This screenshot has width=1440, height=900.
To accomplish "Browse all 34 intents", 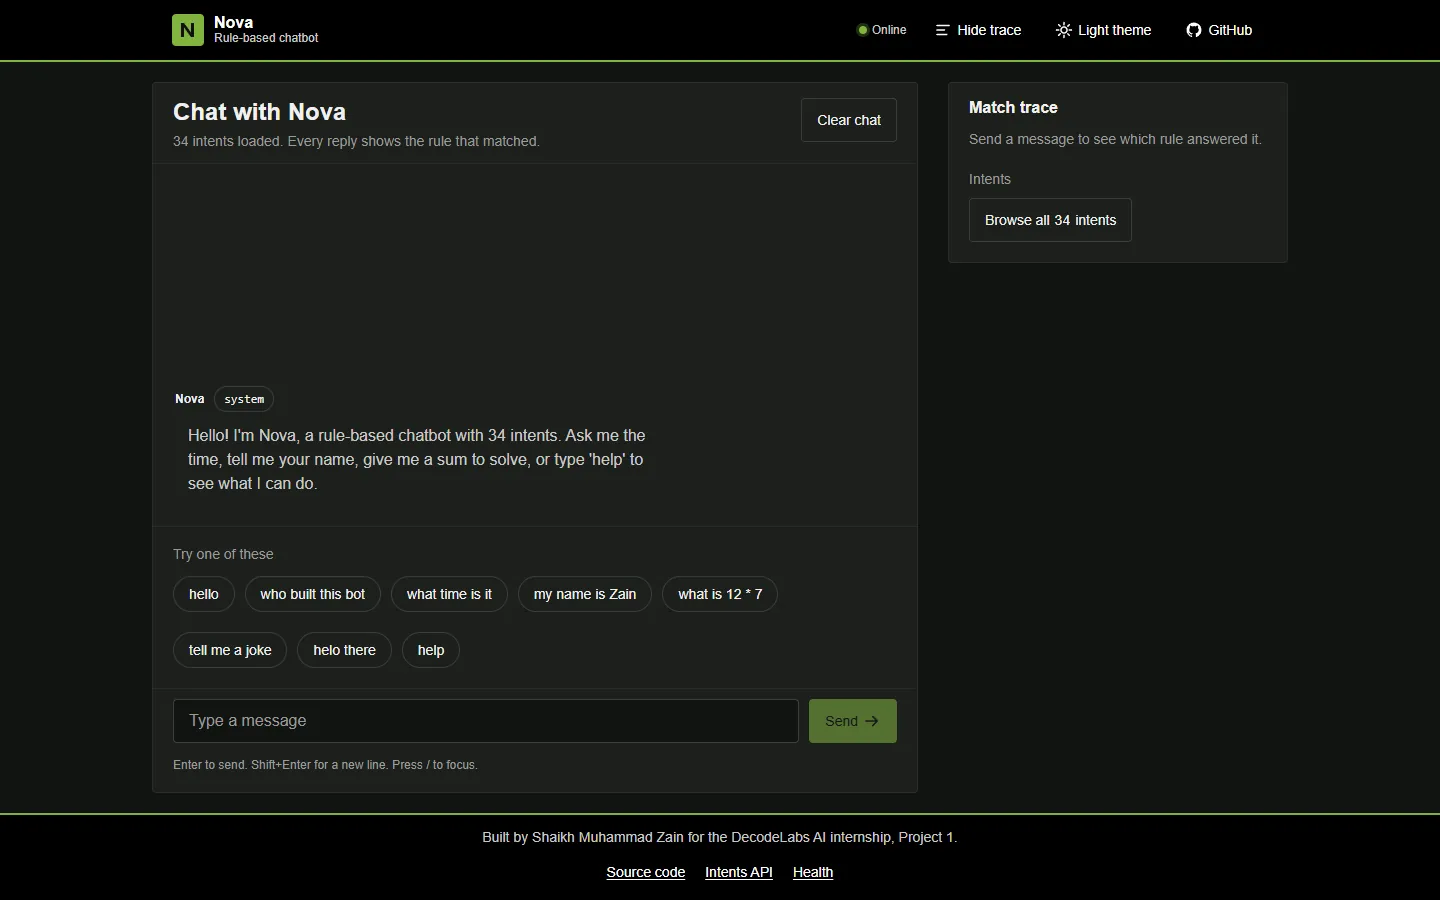I will pos(1050,220).
